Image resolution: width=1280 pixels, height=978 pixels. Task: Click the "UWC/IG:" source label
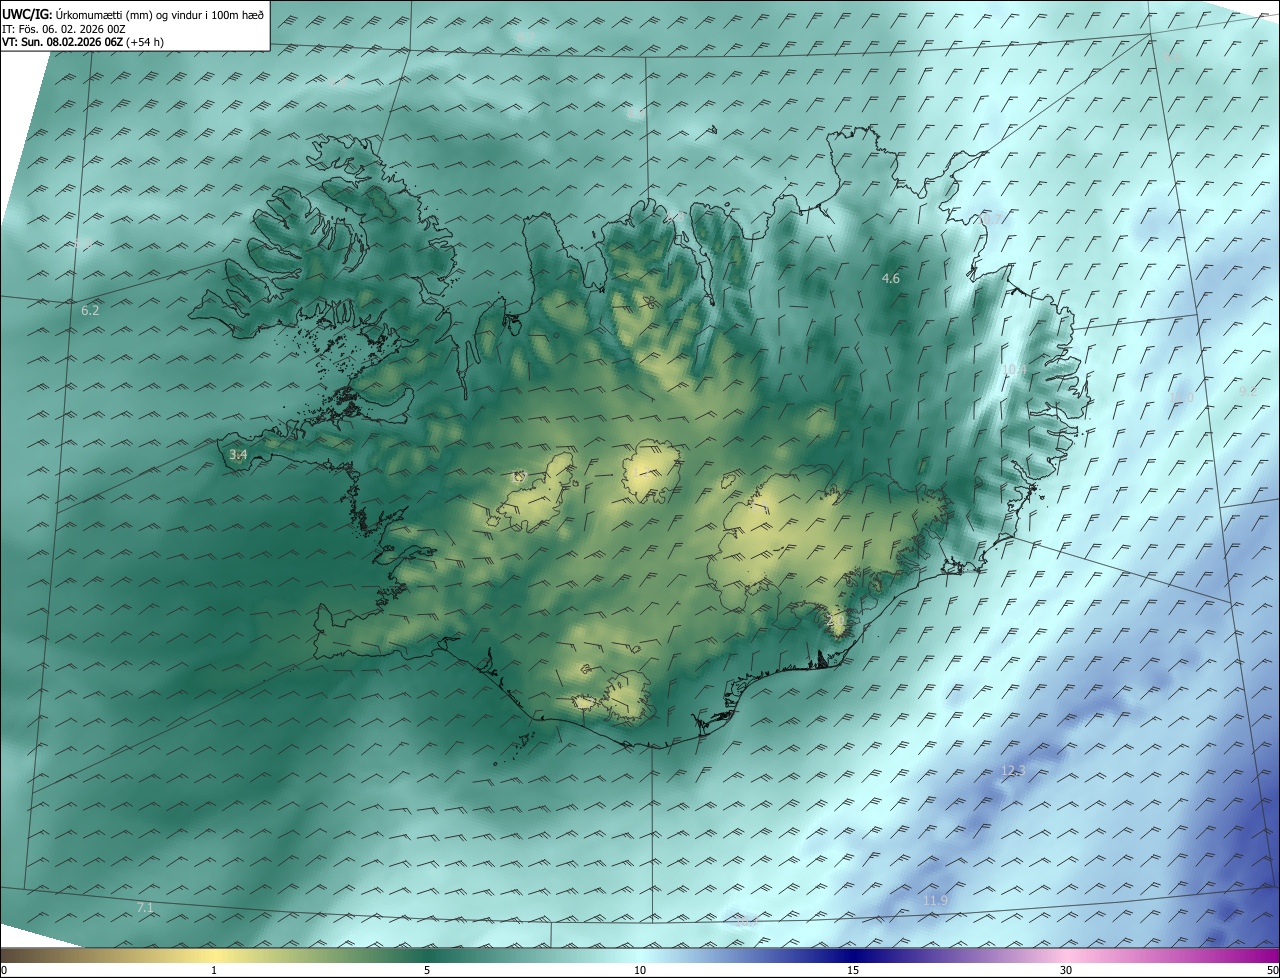pyautogui.click(x=27, y=14)
